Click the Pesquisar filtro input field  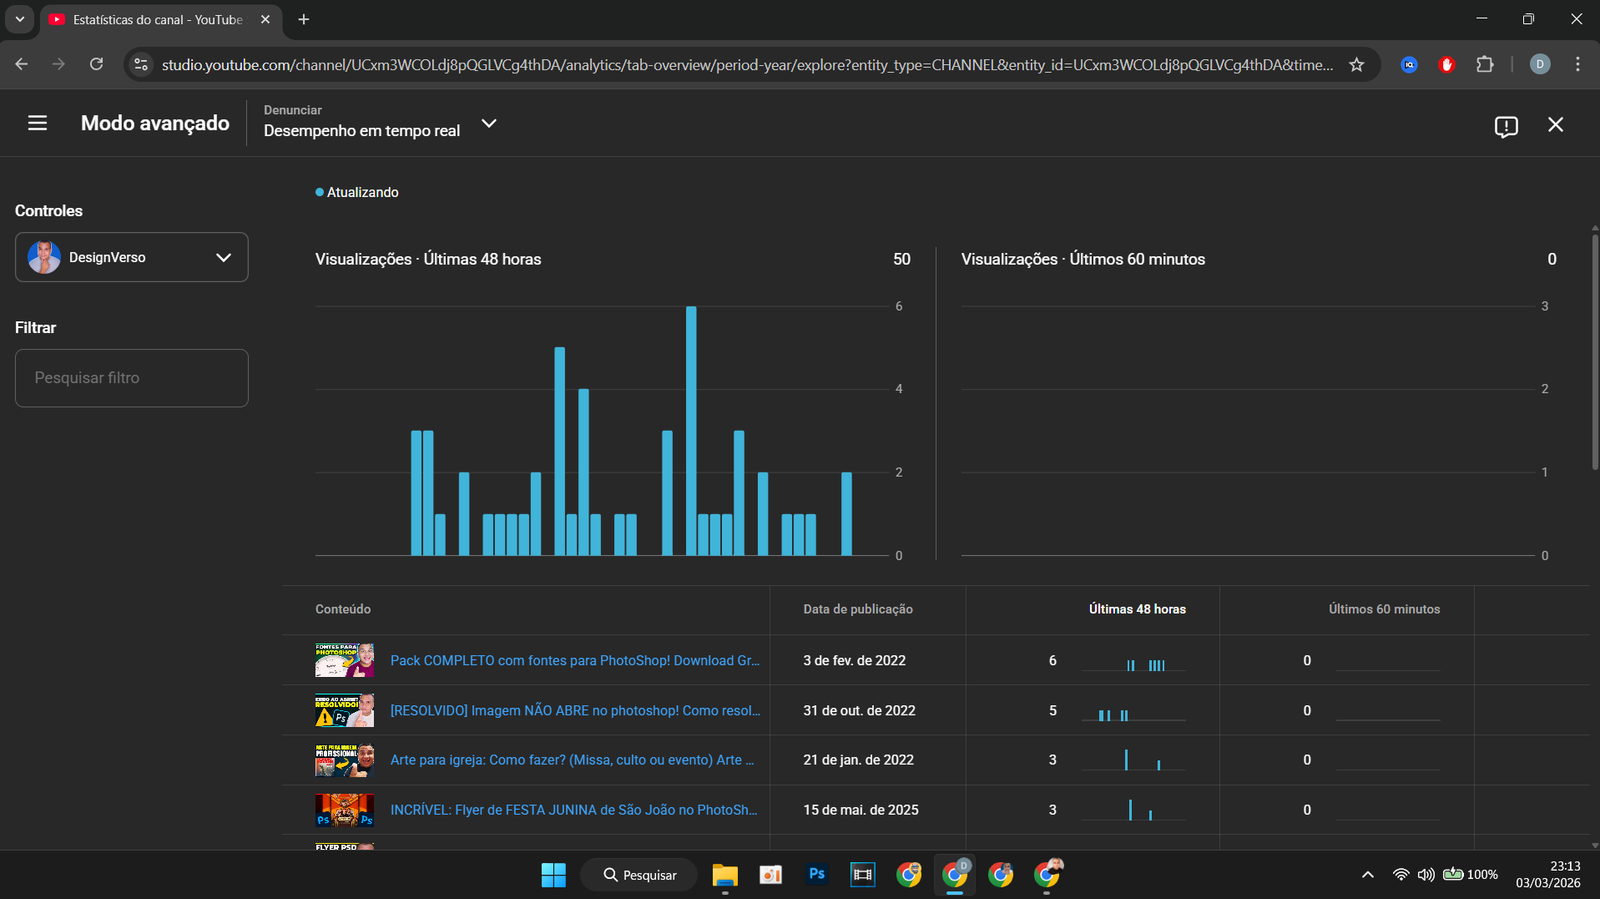[131, 378]
